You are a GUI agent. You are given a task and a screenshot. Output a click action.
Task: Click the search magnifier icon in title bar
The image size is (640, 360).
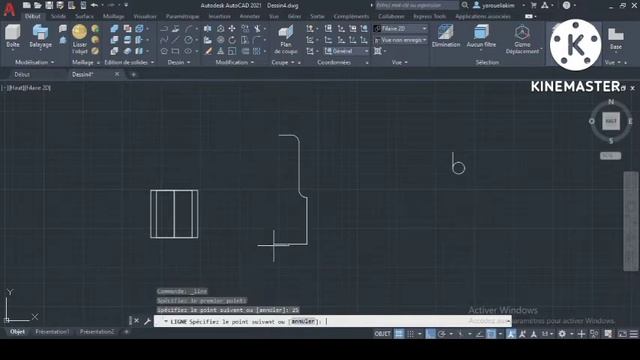[x=464, y=5]
